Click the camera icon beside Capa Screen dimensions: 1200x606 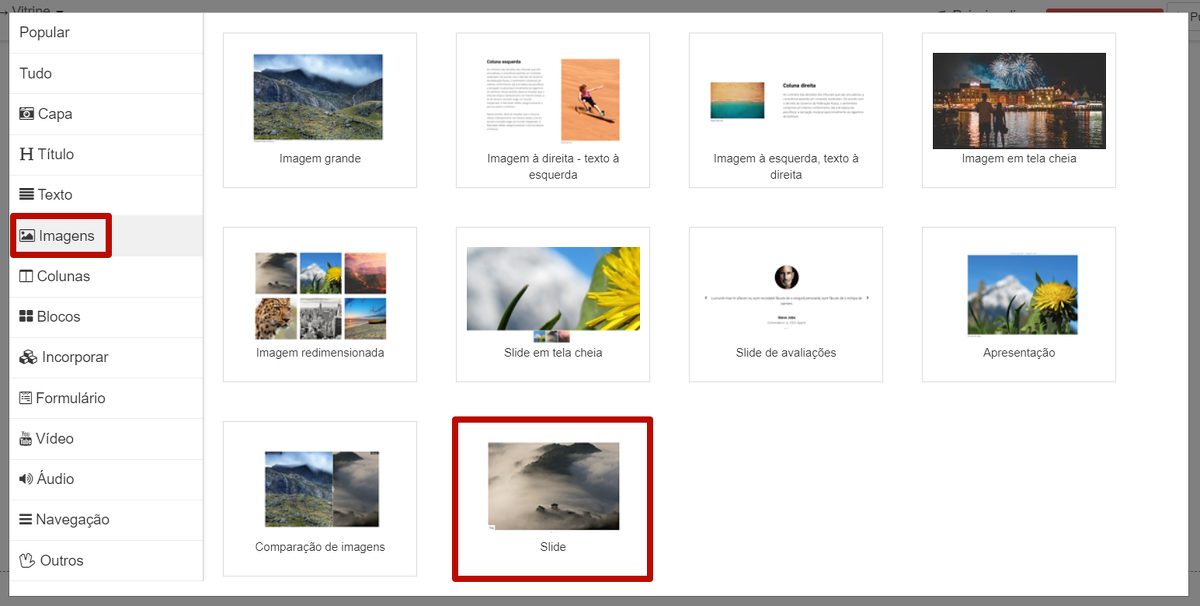pos(27,114)
